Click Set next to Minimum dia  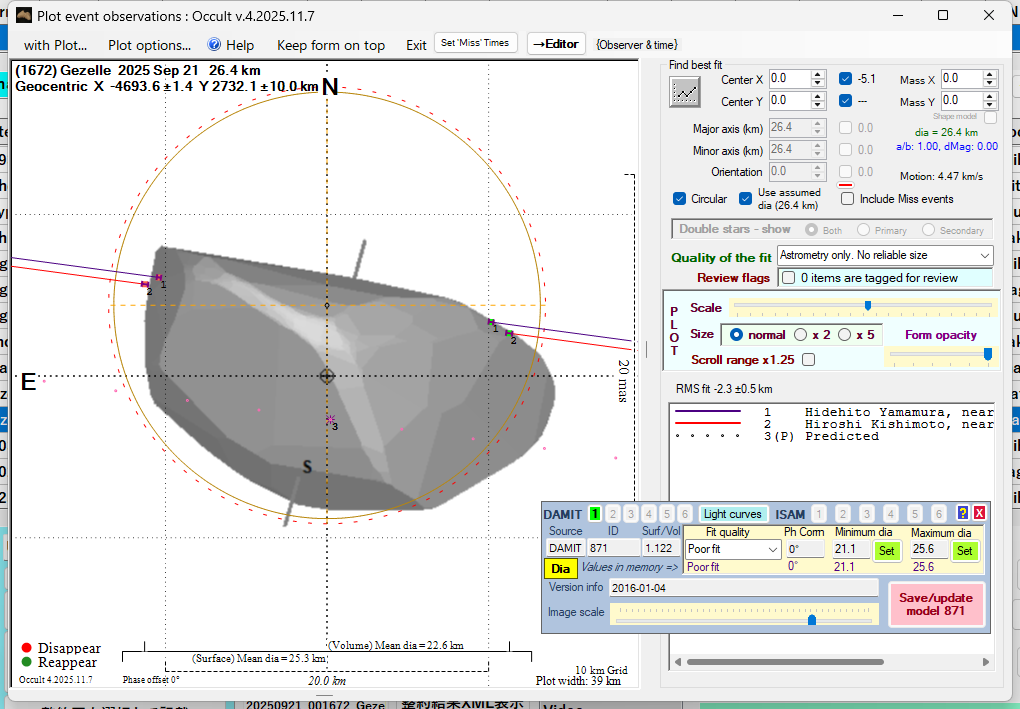[886, 550]
